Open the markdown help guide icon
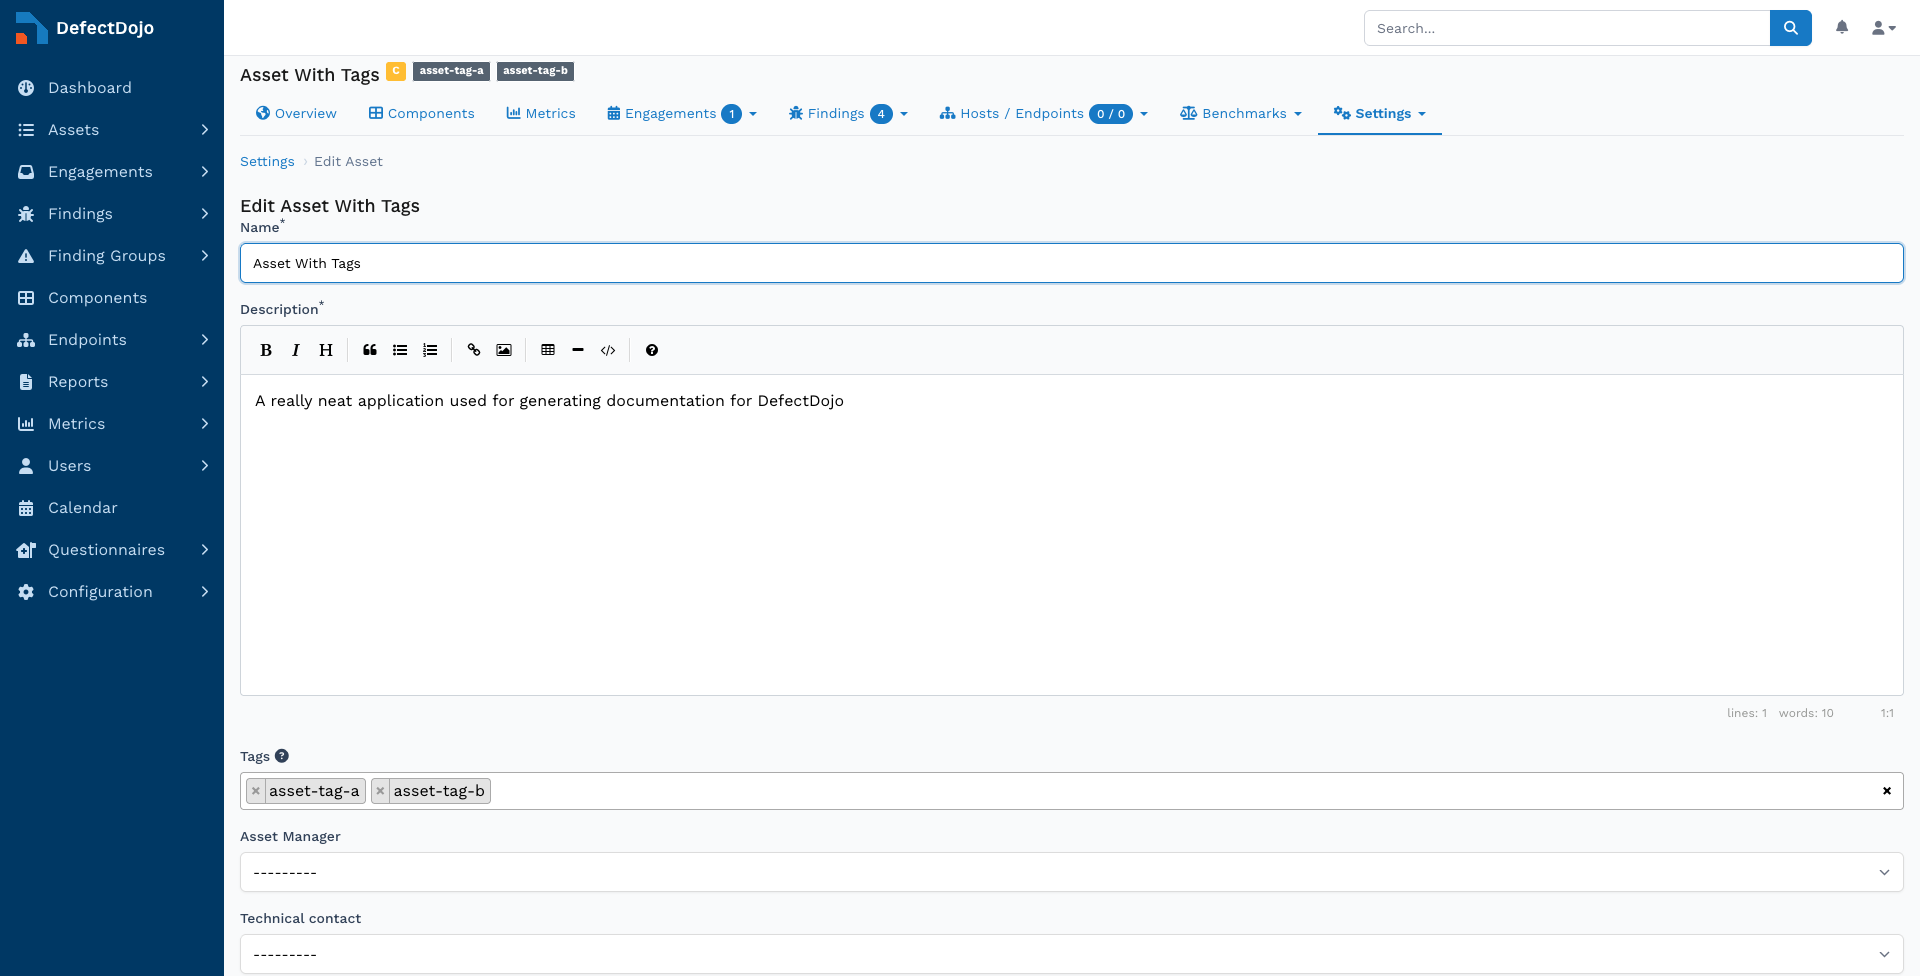Screen dimensions: 1920x976 (652, 350)
